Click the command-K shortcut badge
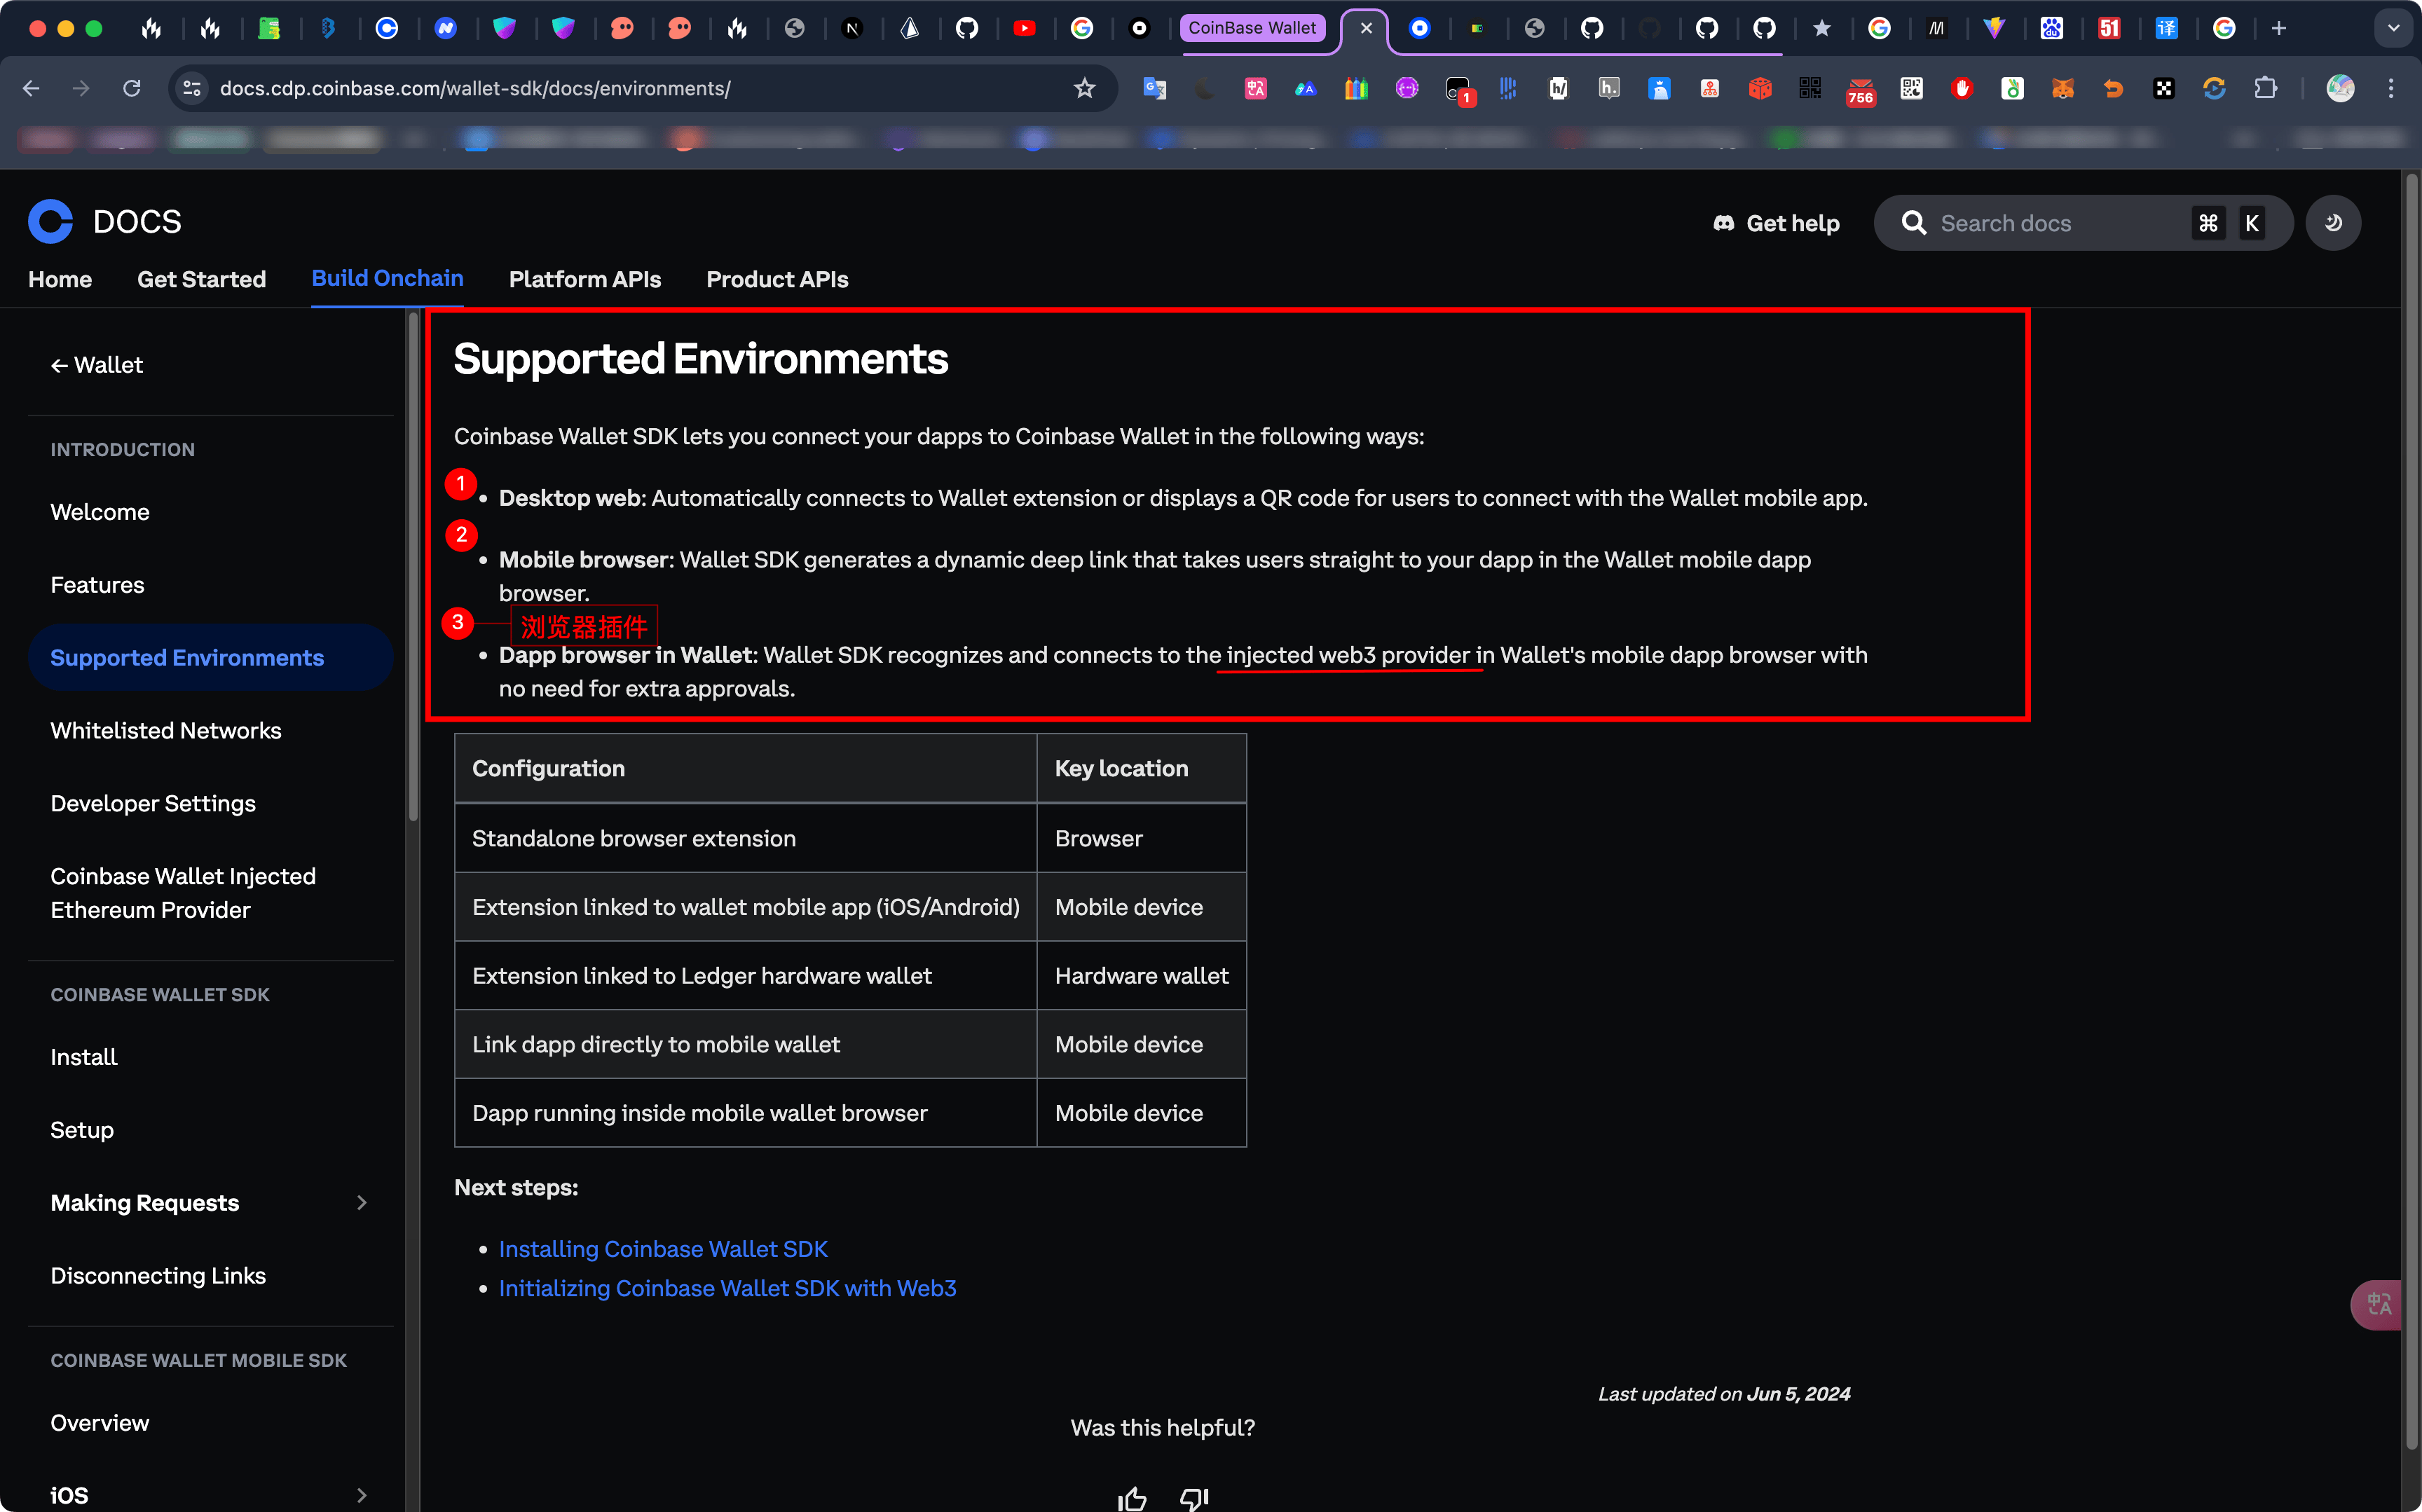This screenshot has width=2422, height=1512. [x=2229, y=223]
